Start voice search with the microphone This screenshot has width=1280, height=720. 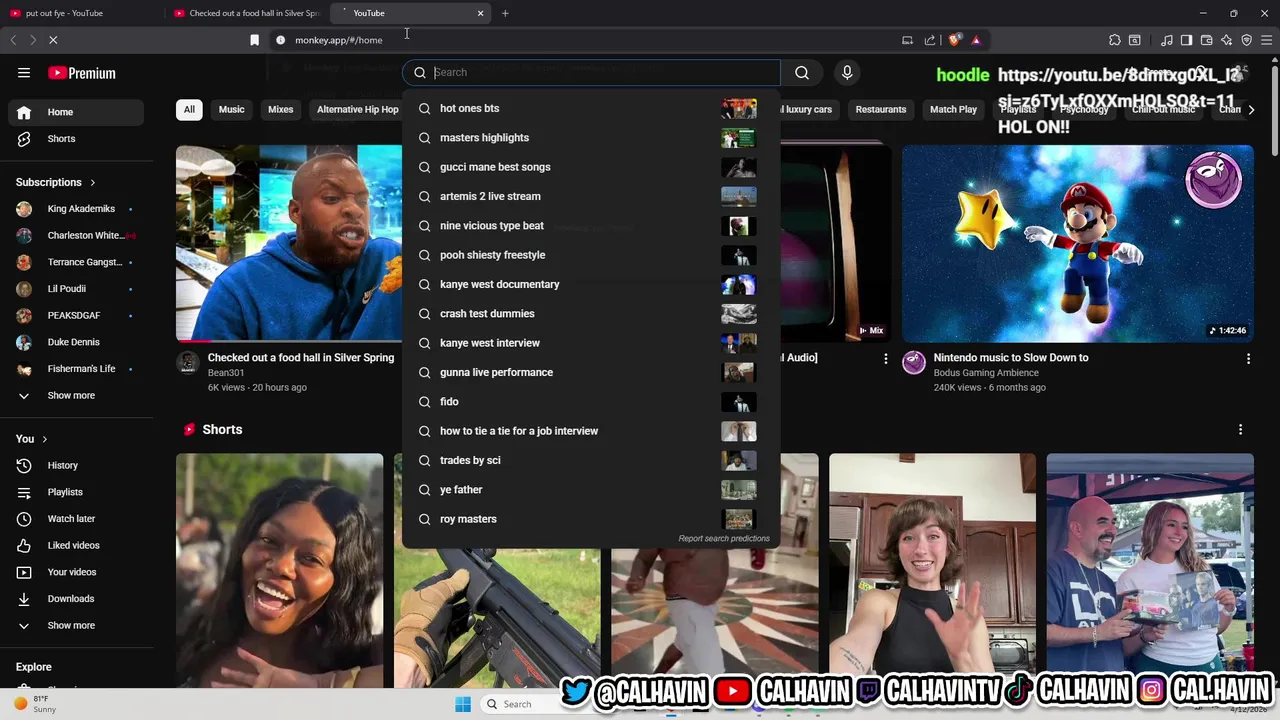pos(847,72)
